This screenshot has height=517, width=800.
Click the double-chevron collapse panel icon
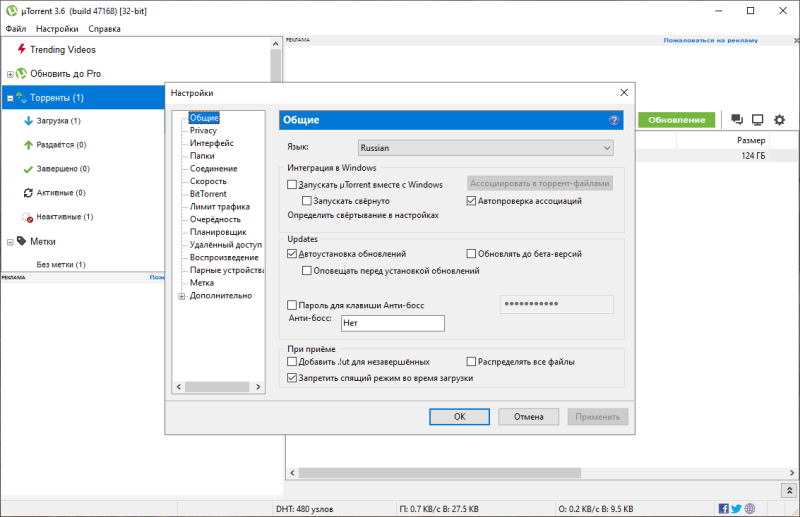click(789, 490)
